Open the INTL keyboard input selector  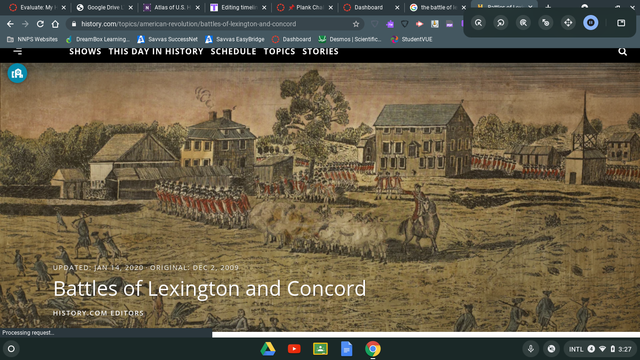576,349
